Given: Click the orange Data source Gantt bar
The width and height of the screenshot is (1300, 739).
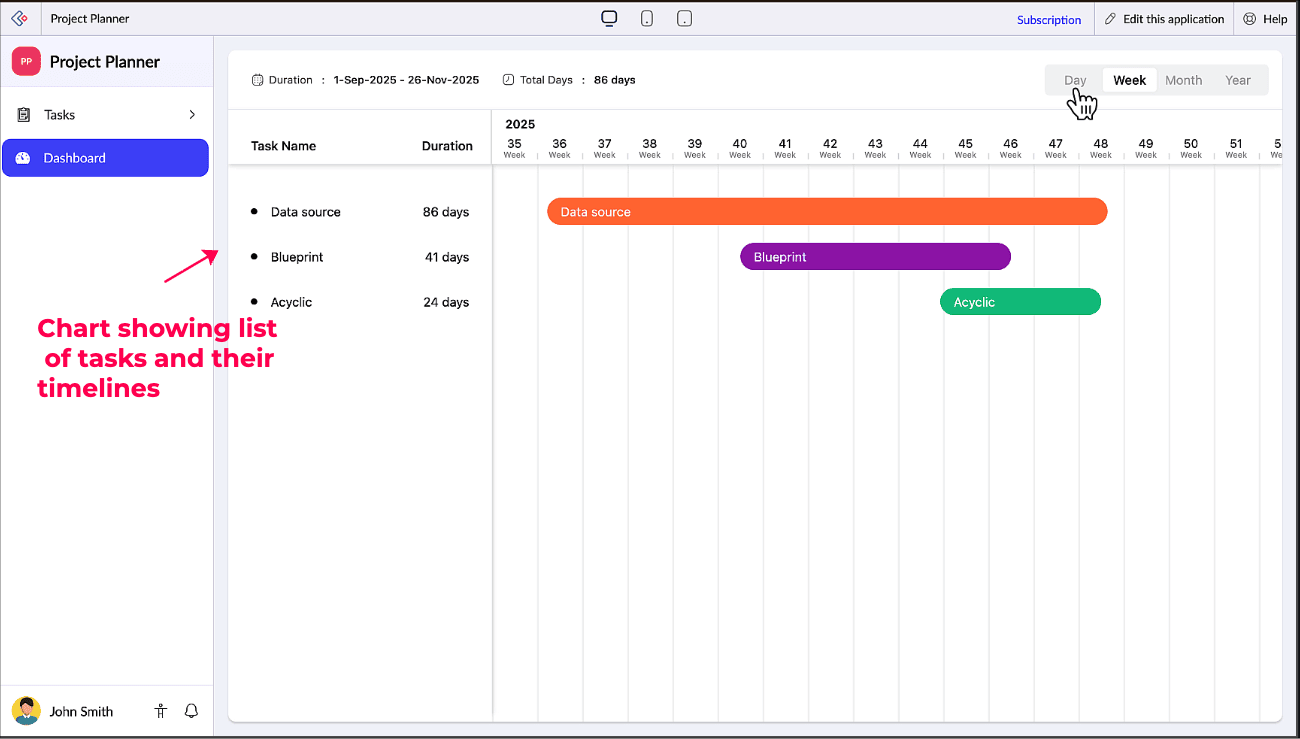Looking at the screenshot, I should coord(826,212).
